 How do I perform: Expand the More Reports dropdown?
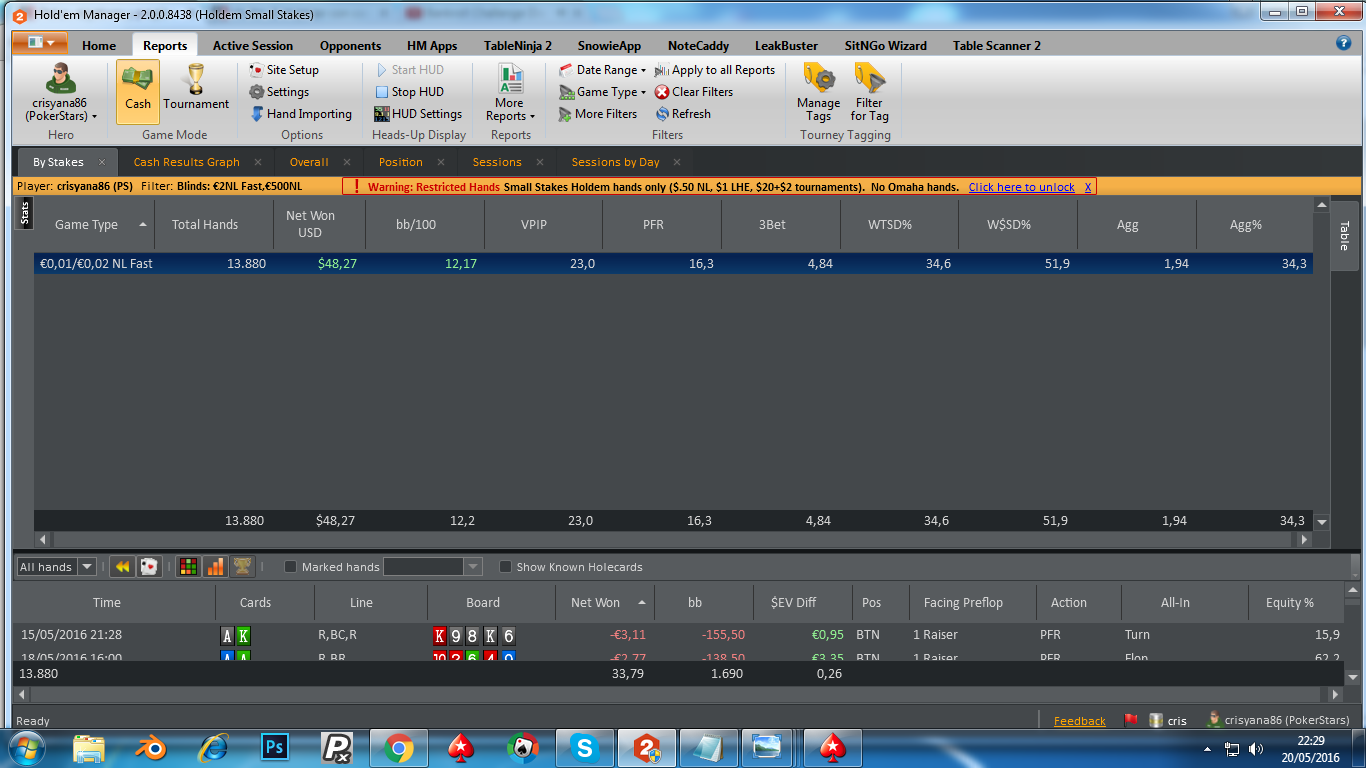[510, 91]
